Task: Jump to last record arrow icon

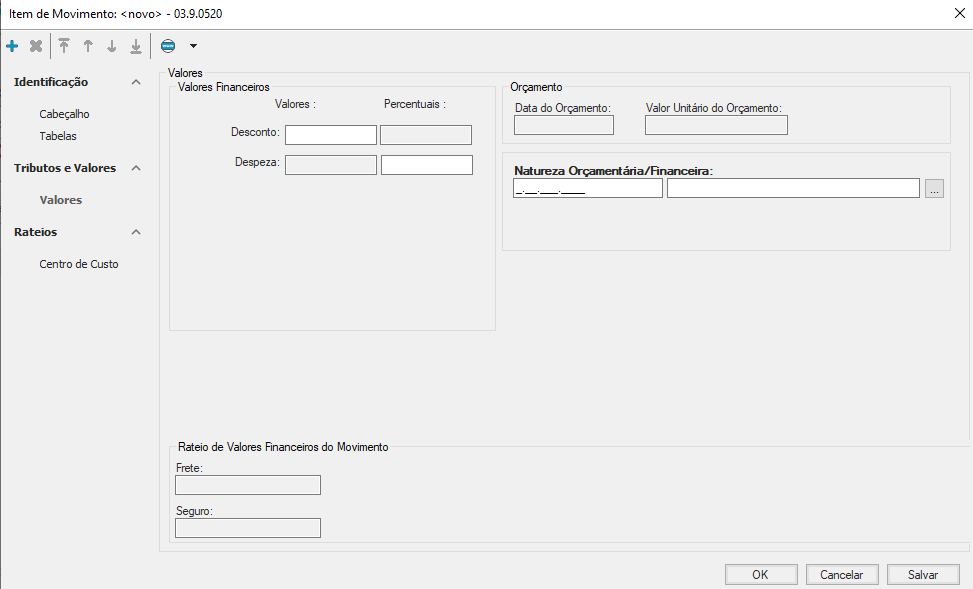Action: [136, 46]
